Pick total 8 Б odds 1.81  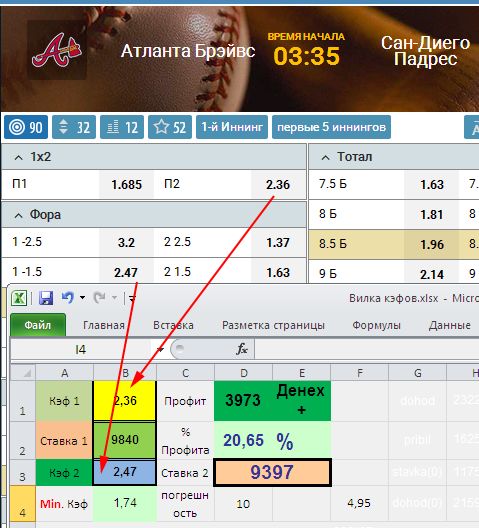(432, 214)
